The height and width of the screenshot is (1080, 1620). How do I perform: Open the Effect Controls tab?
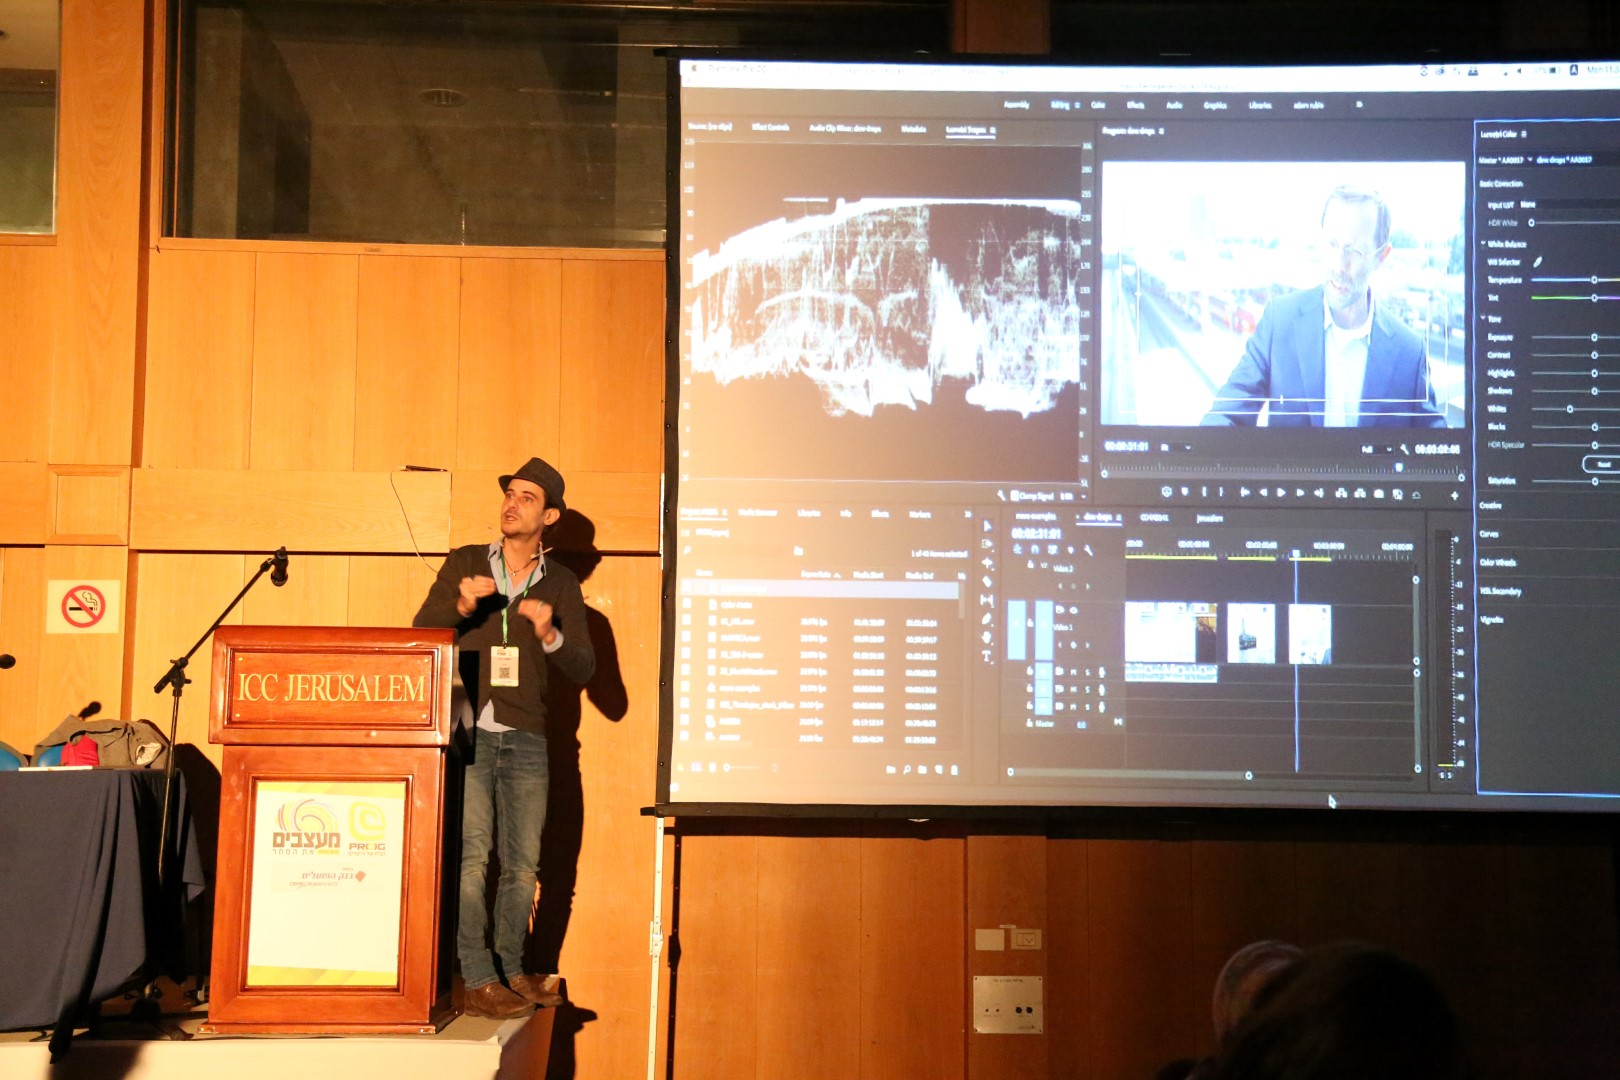770,128
